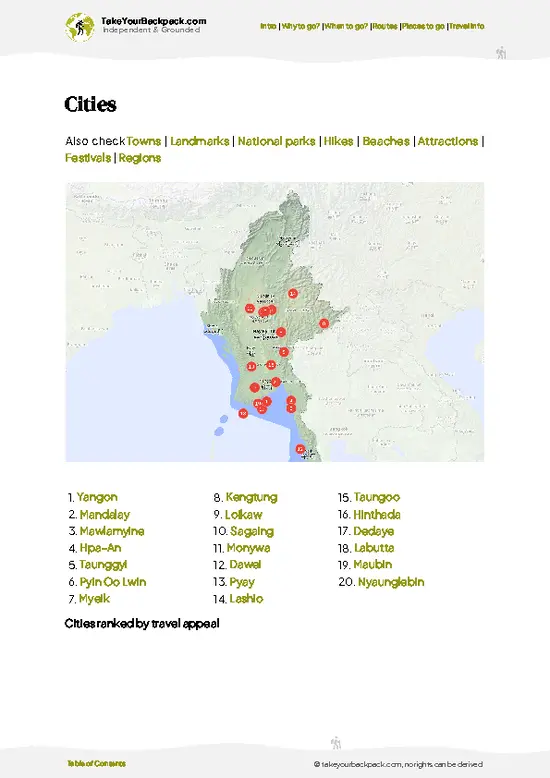Follow the Regions link
Image resolution: width=550 pixels, height=778 pixels.
coord(140,158)
